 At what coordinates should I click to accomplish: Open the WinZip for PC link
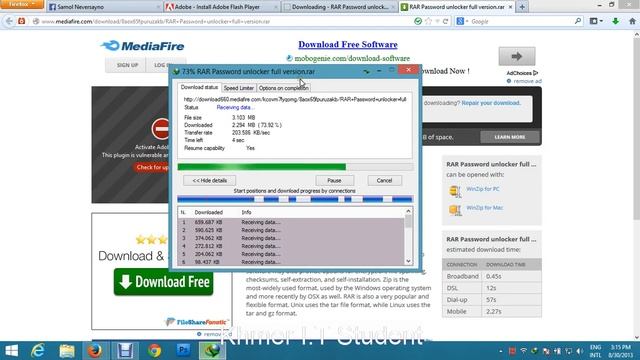click(483, 189)
